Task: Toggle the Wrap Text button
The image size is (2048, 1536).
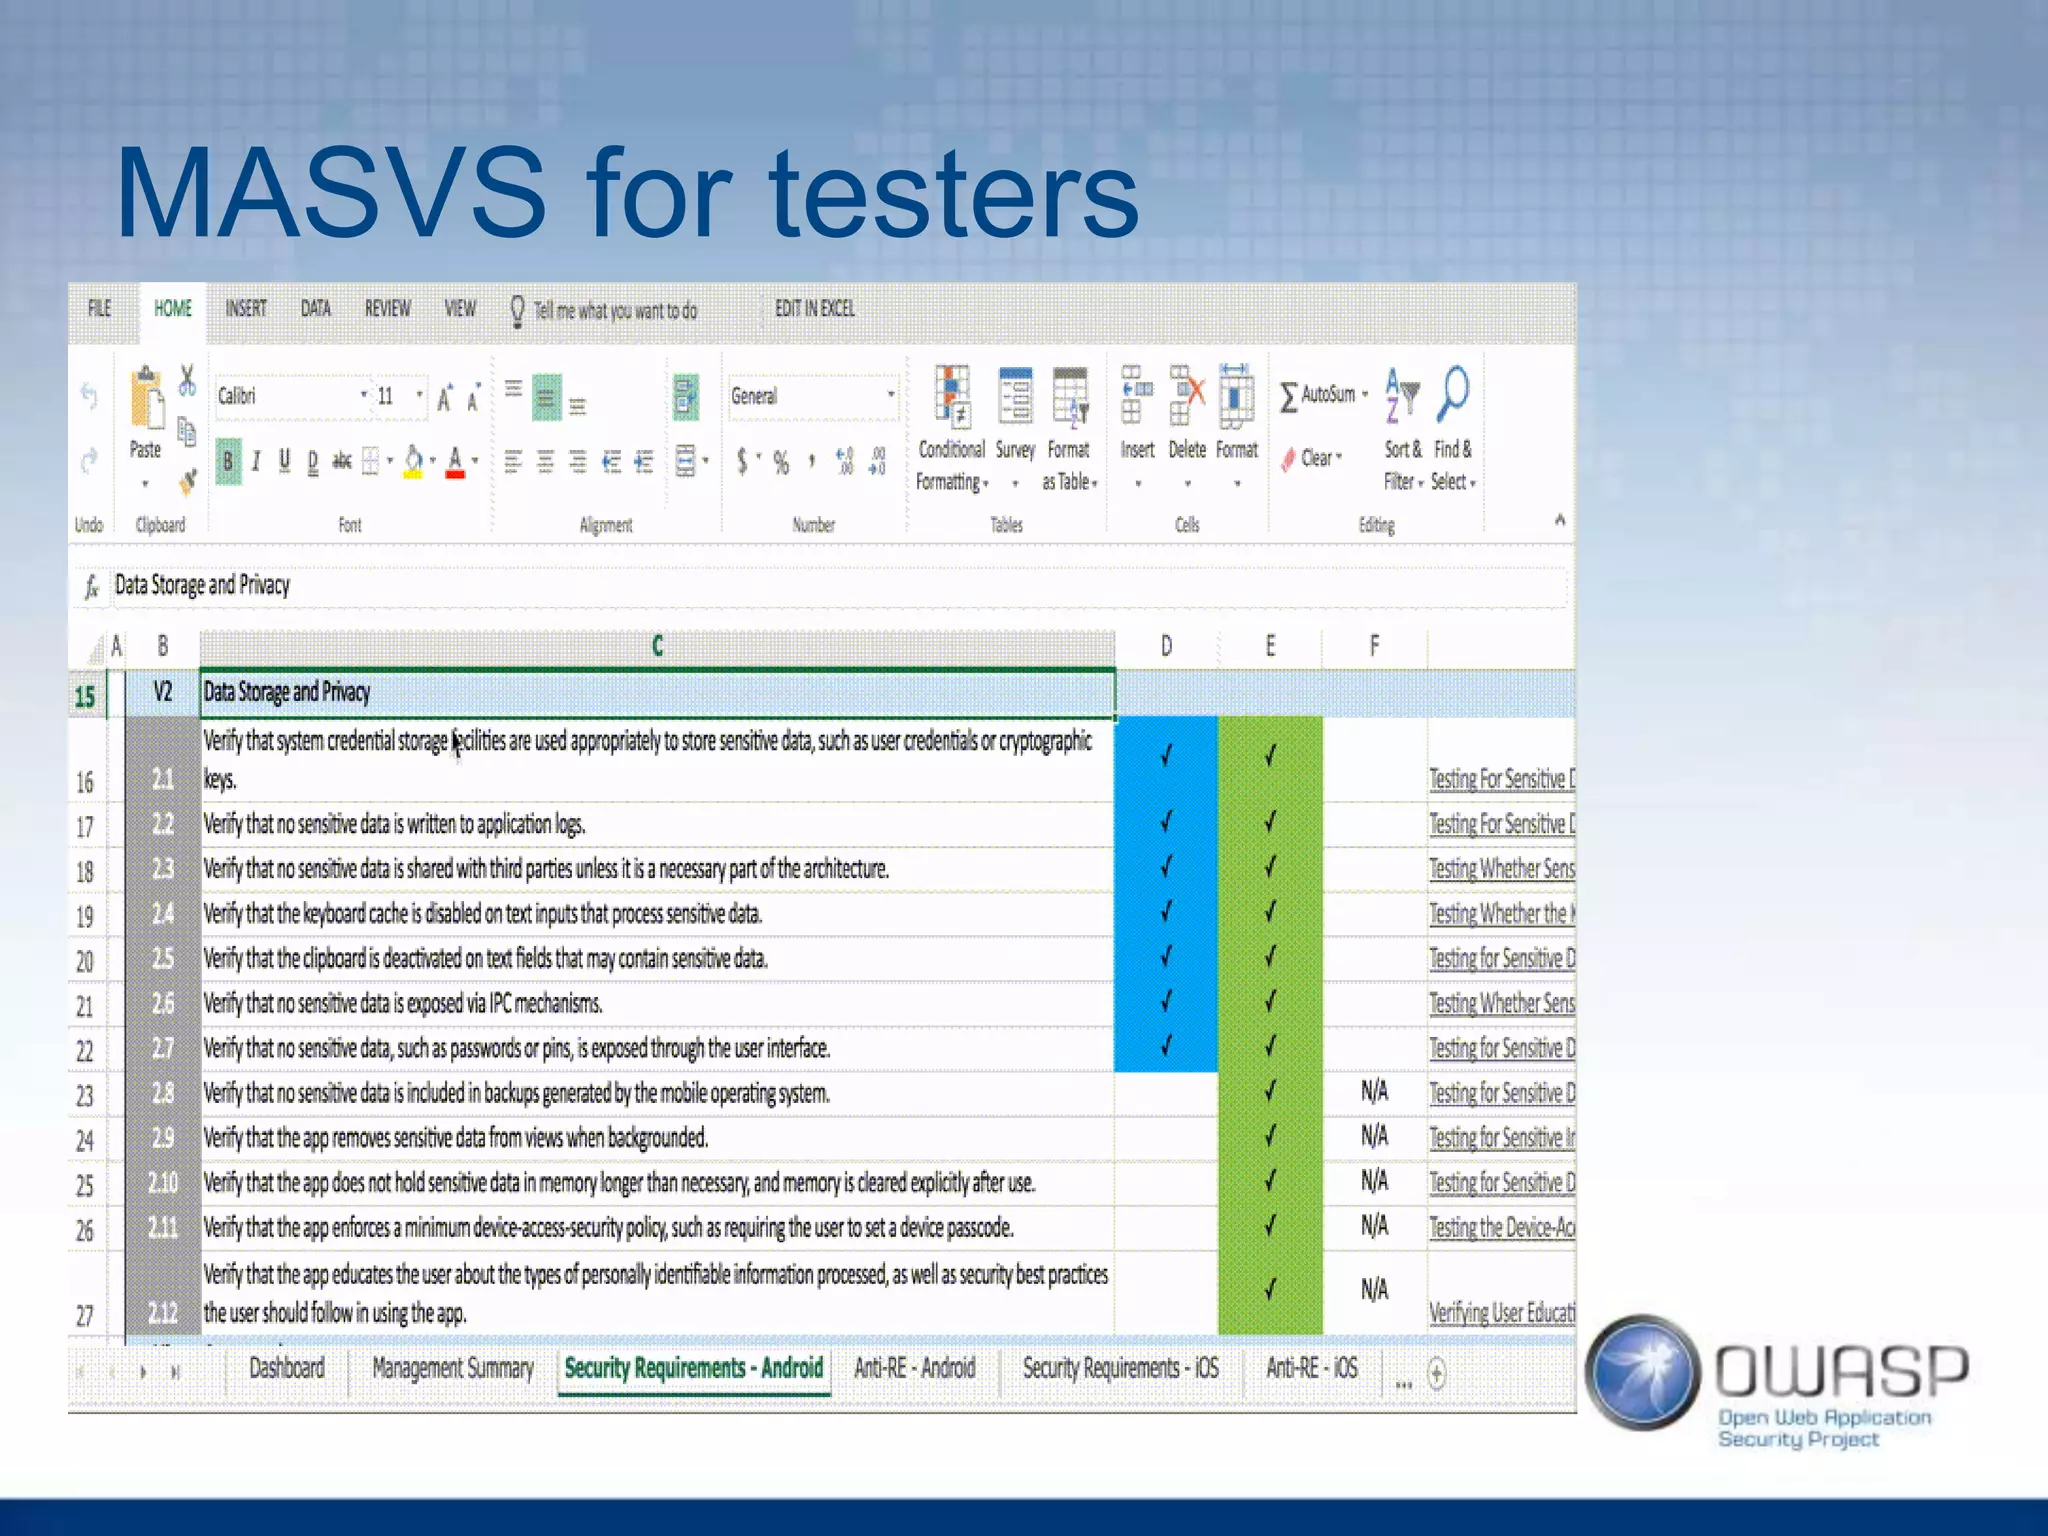Action: [x=685, y=397]
